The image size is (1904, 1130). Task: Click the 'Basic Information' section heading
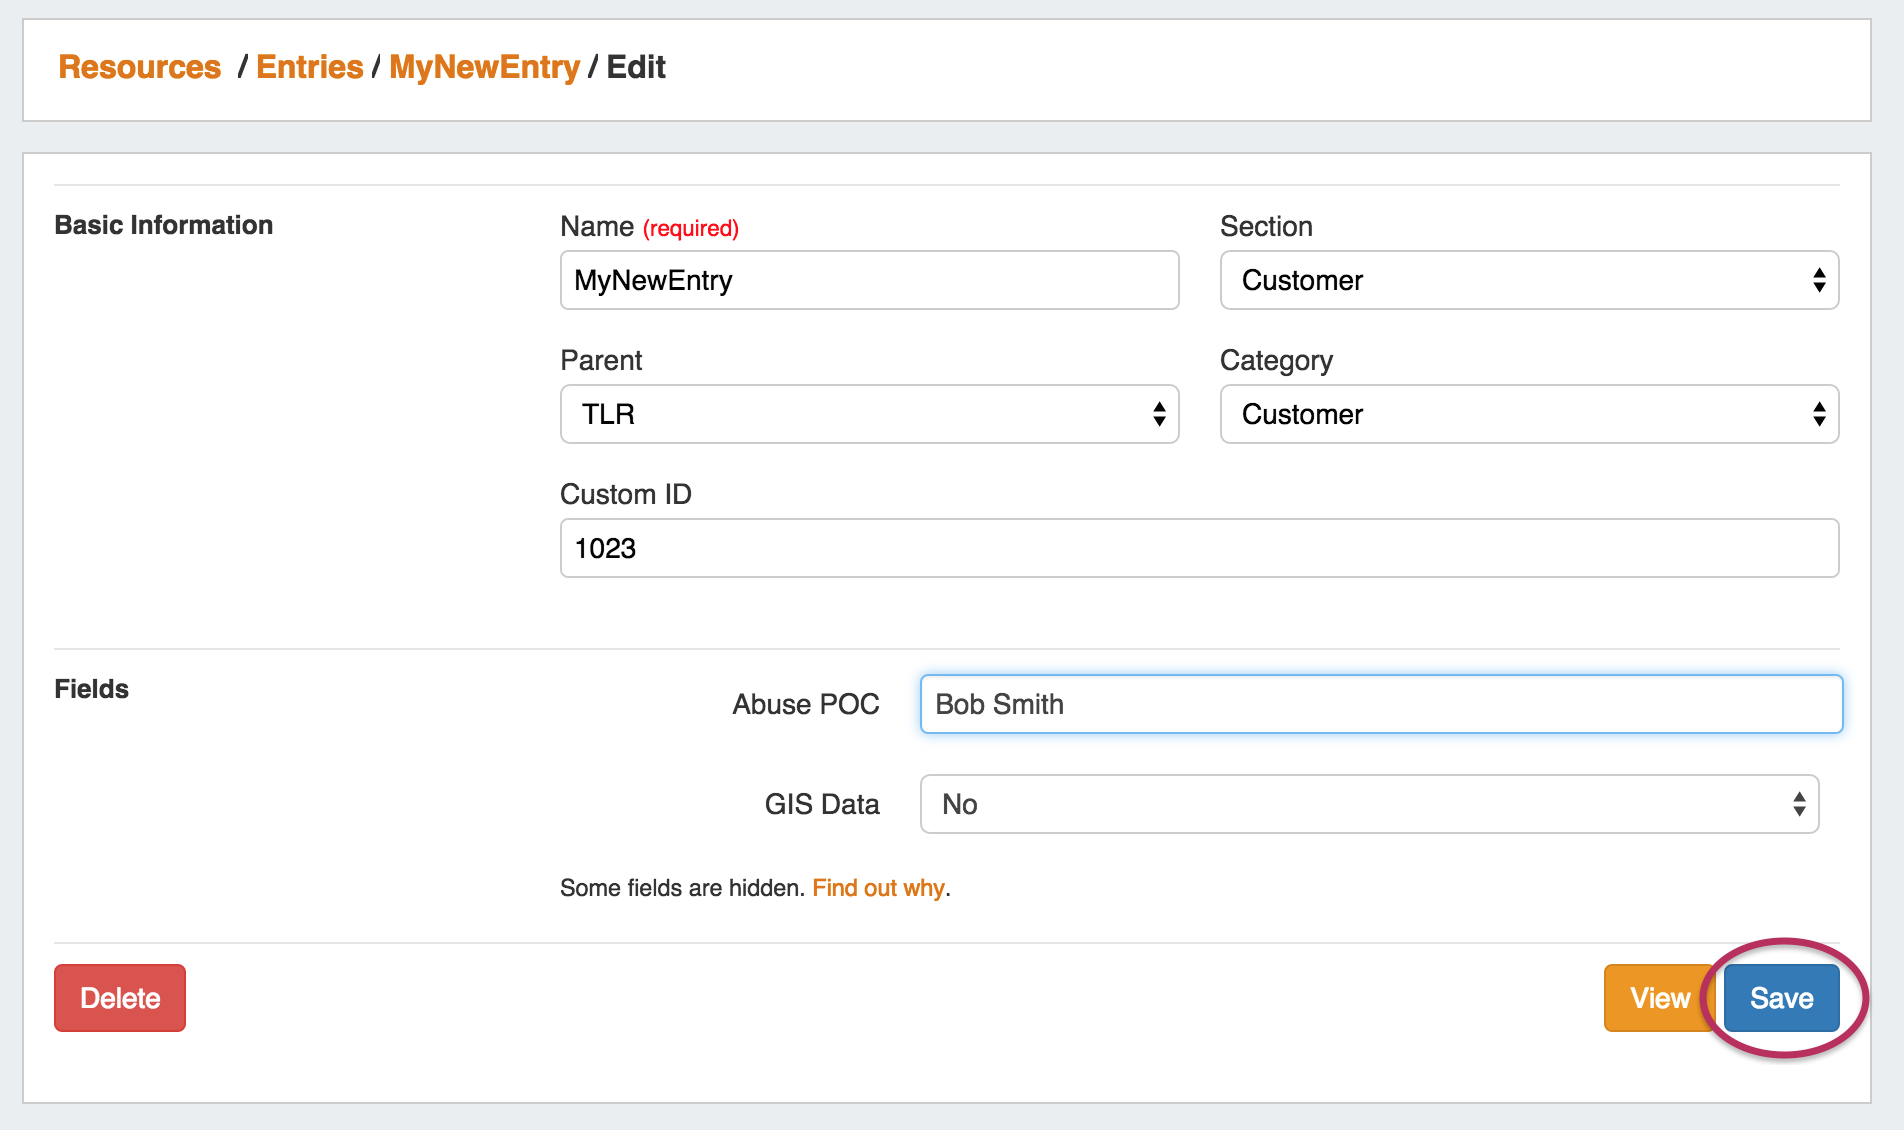pyautogui.click(x=163, y=225)
